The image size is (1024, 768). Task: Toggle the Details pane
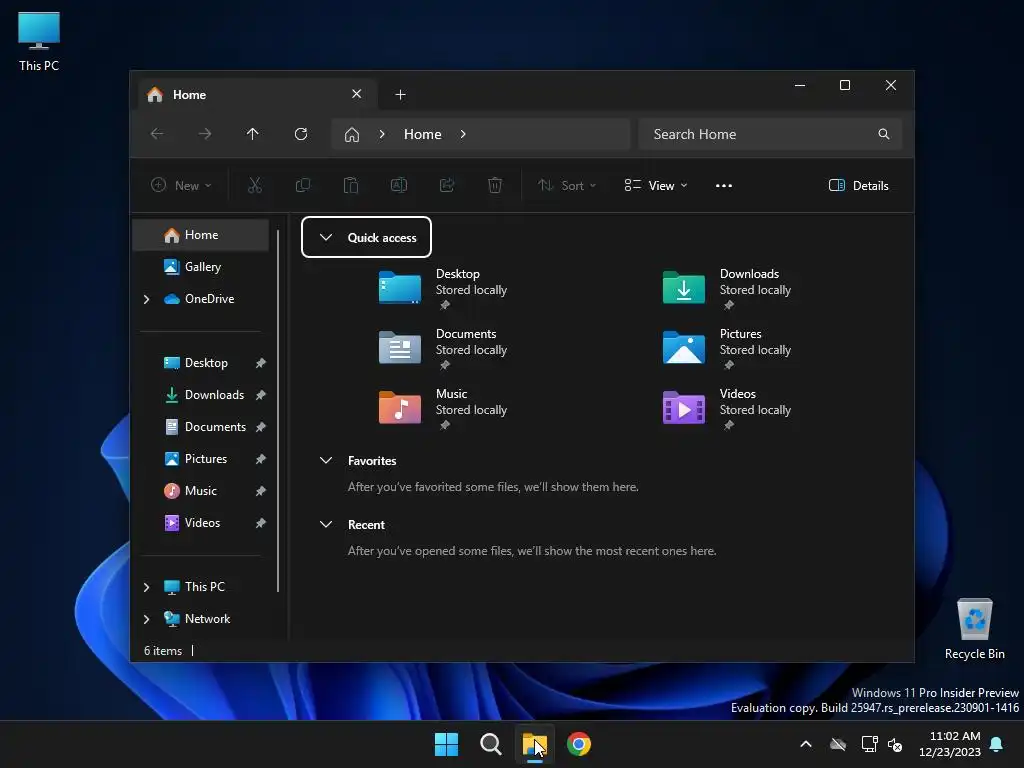tap(858, 185)
